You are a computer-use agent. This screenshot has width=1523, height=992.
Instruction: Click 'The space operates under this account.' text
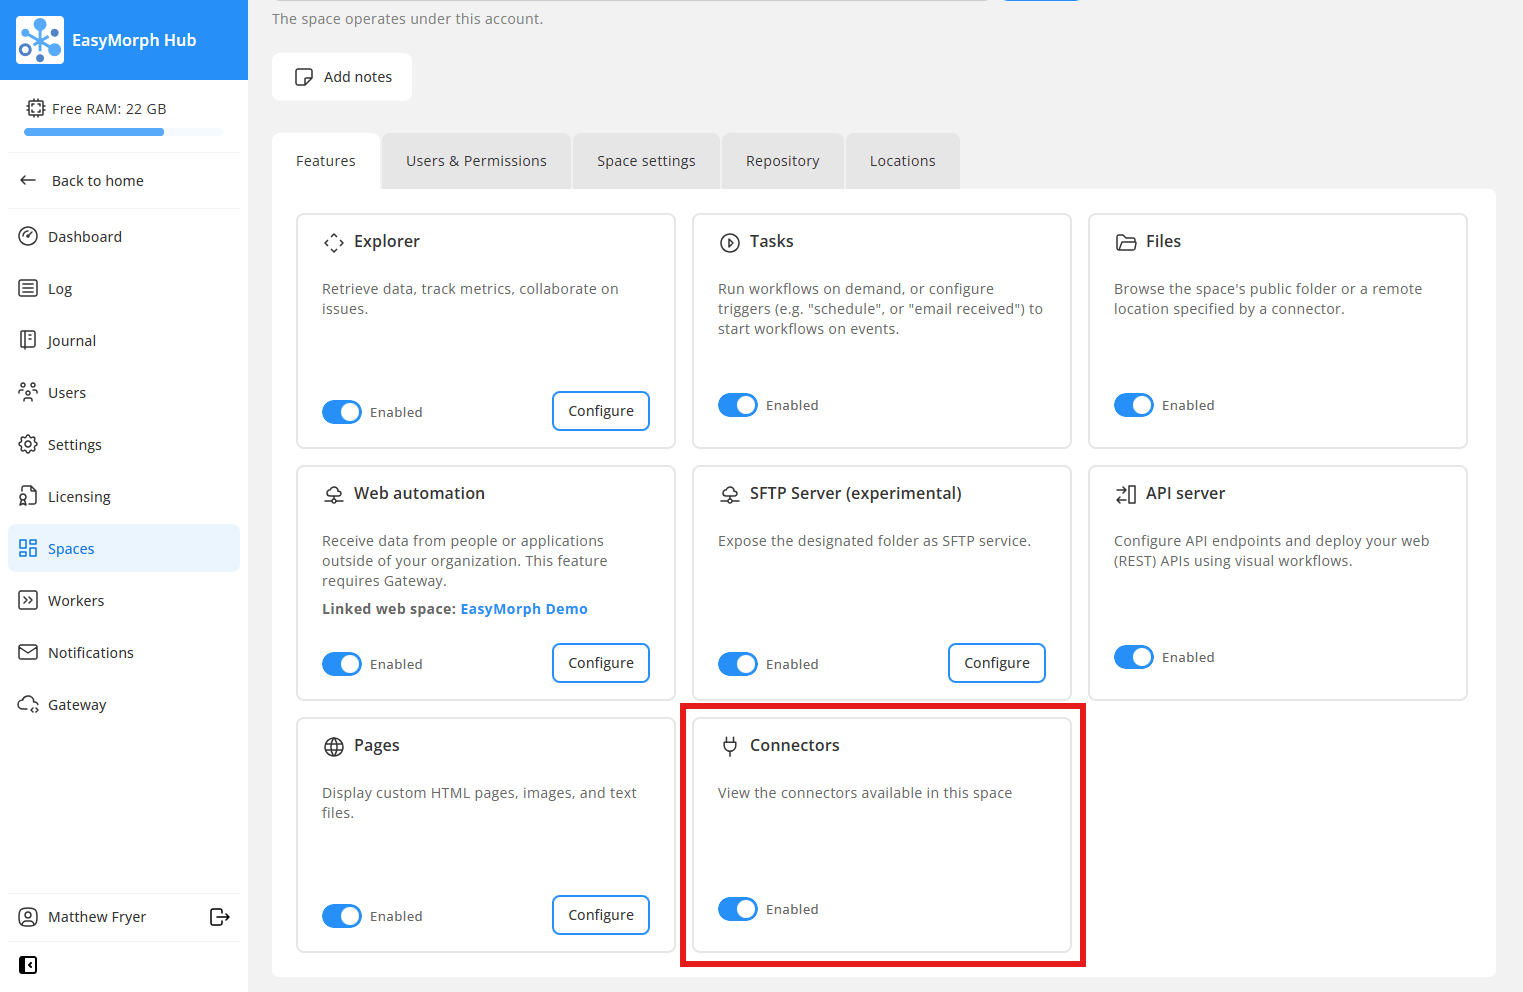point(408,19)
